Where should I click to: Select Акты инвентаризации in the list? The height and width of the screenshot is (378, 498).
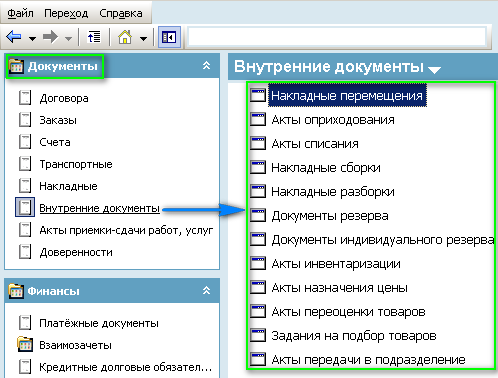click(x=336, y=264)
